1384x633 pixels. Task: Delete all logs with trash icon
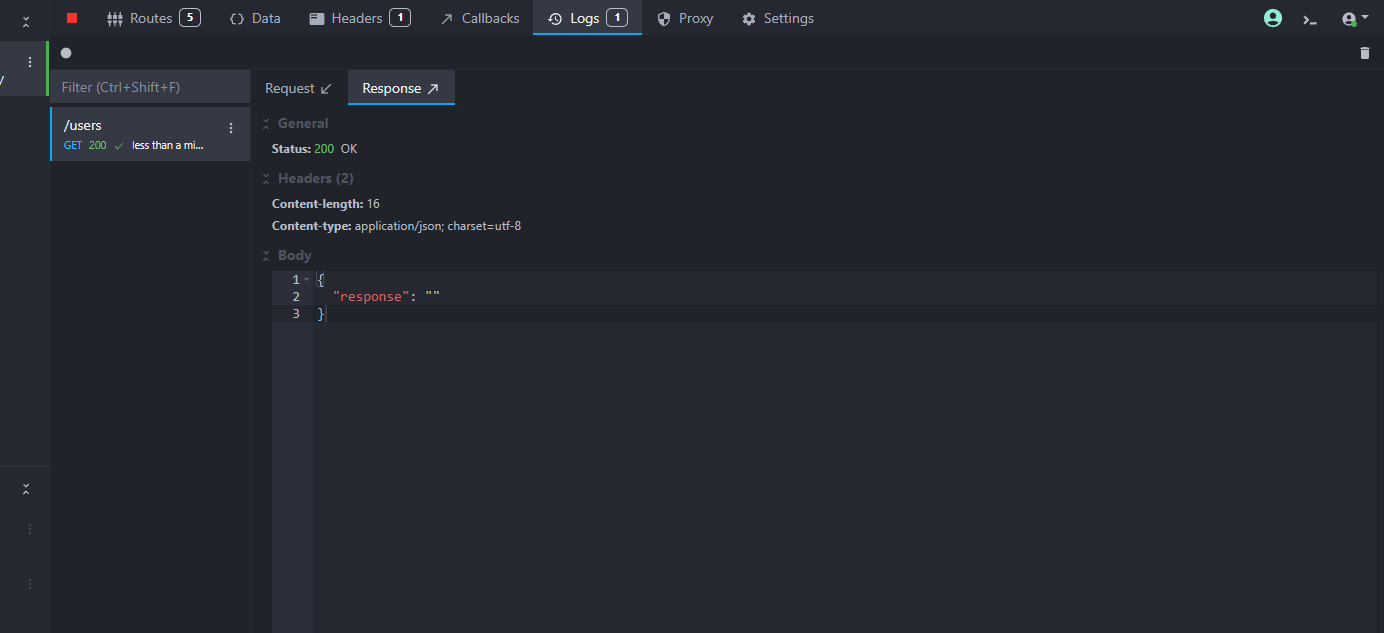pyautogui.click(x=1365, y=53)
